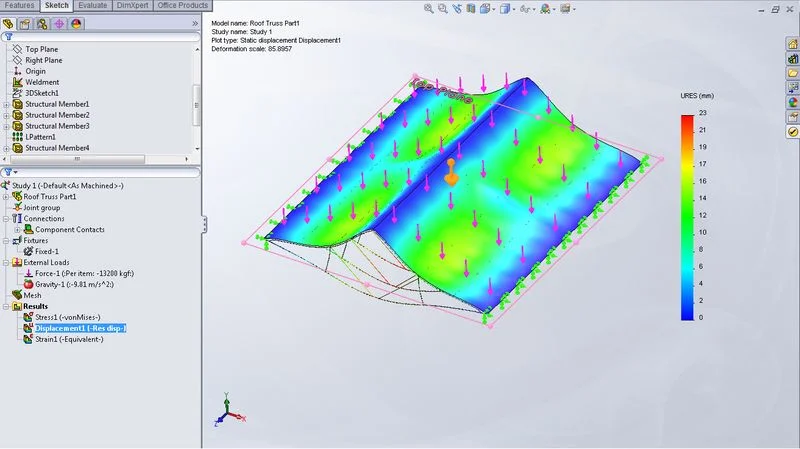Open the PropertyManager tab icon
Image resolution: width=800 pixels, height=449 pixels.
click(x=25, y=23)
